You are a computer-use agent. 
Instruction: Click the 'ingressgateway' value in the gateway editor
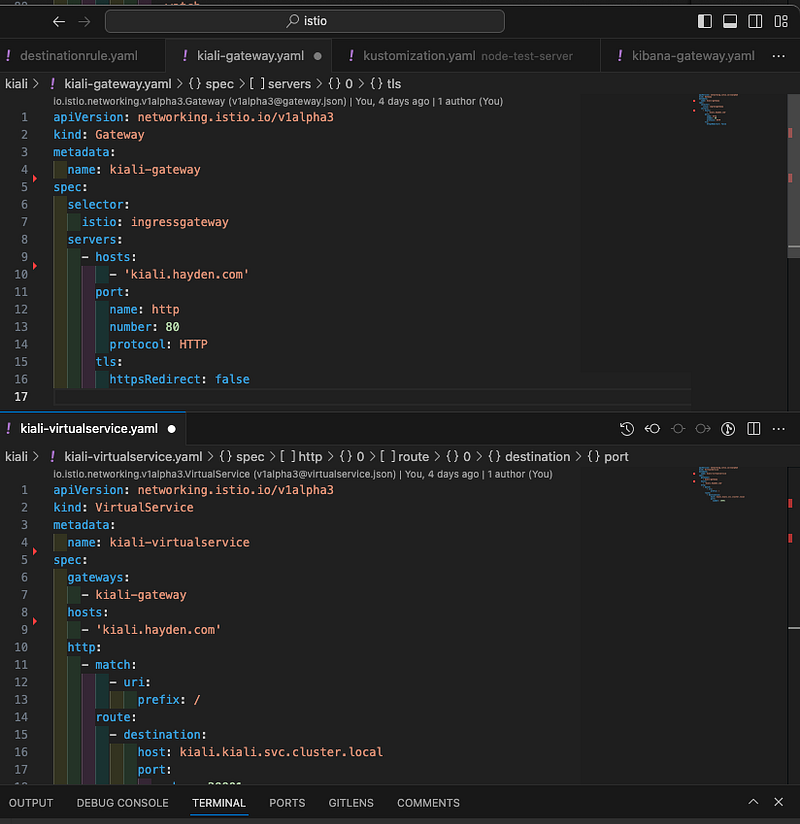tap(180, 222)
